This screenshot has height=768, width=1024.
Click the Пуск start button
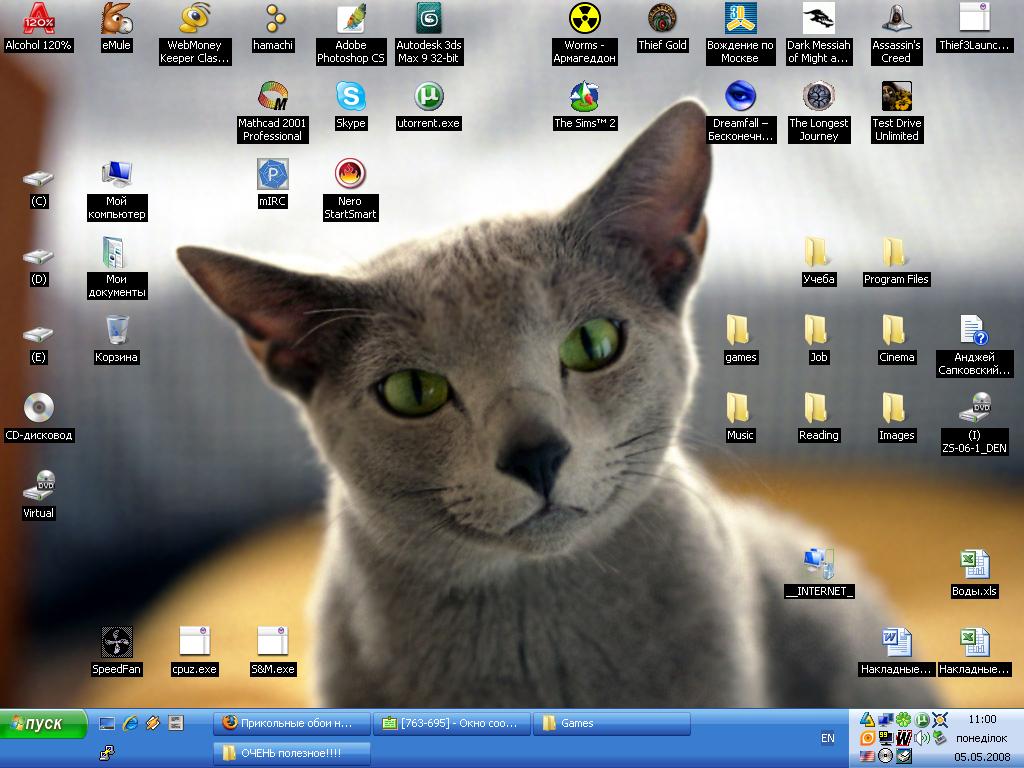point(44,723)
